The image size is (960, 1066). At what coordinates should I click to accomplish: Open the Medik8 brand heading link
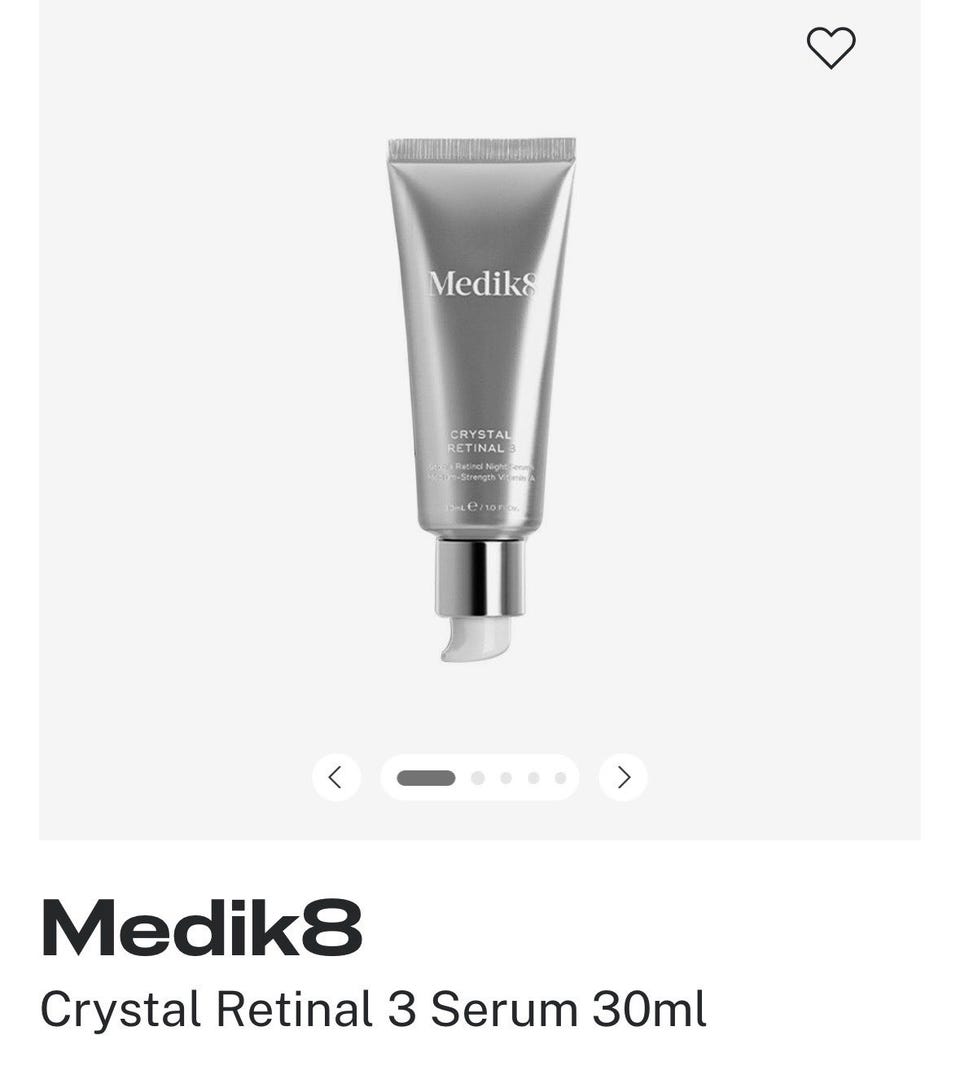click(202, 928)
